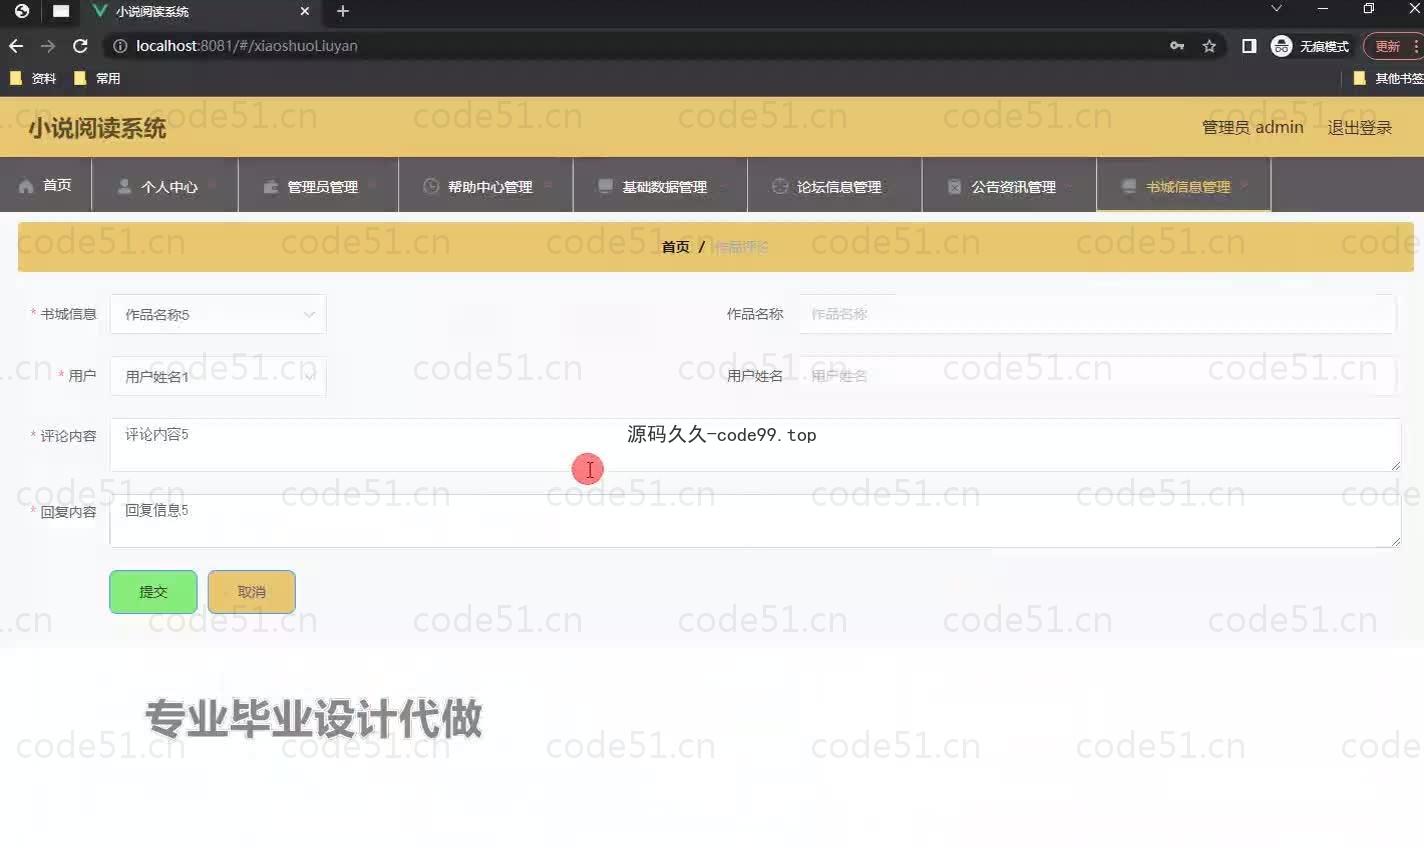The height and width of the screenshot is (848, 1424).
Task: Click the 小说阅读系统 site title
Action: pyautogui.click(x=97, y=128)
